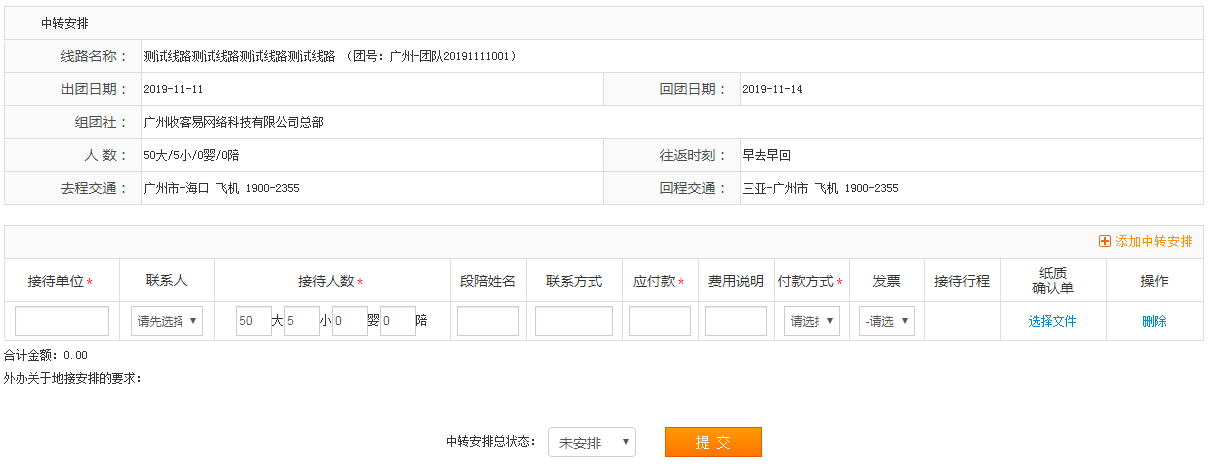Open the 中转安排总状态 status dropdown
1209x473 pixels.
(592, 443)
